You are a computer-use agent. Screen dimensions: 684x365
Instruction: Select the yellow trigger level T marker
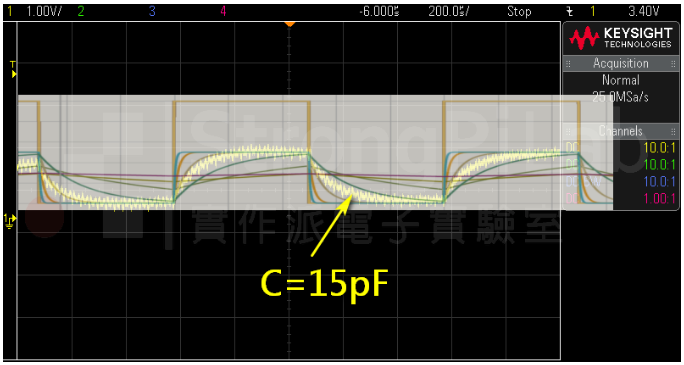13,70
